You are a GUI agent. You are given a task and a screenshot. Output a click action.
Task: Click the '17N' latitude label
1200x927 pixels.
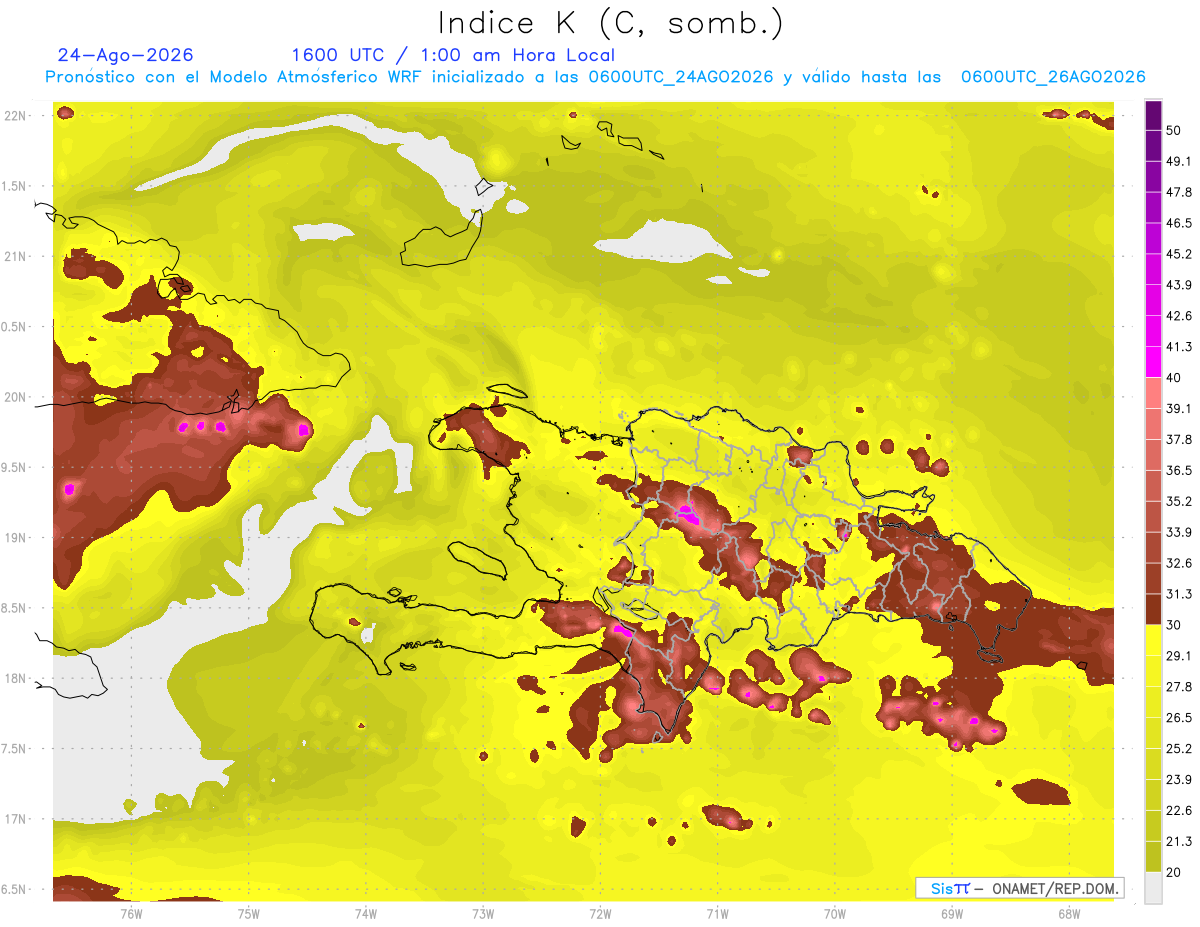[16, 819]
